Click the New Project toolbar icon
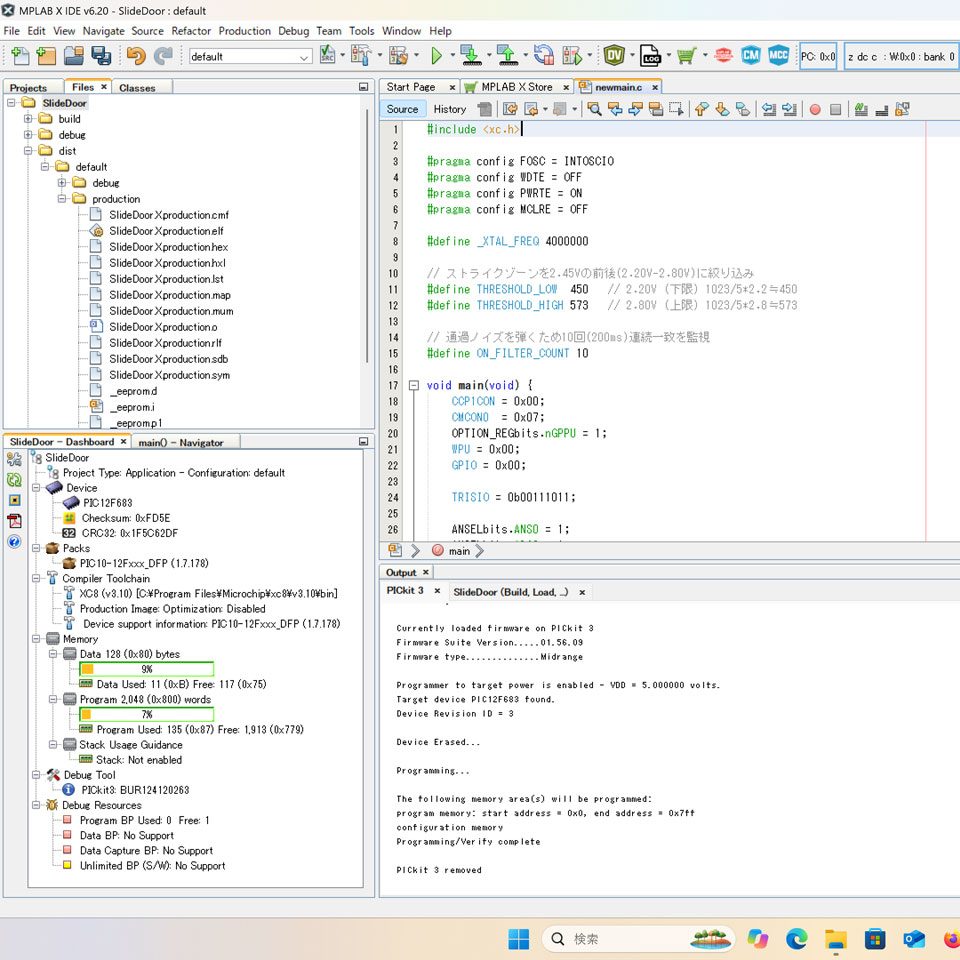 coord(46,56)
